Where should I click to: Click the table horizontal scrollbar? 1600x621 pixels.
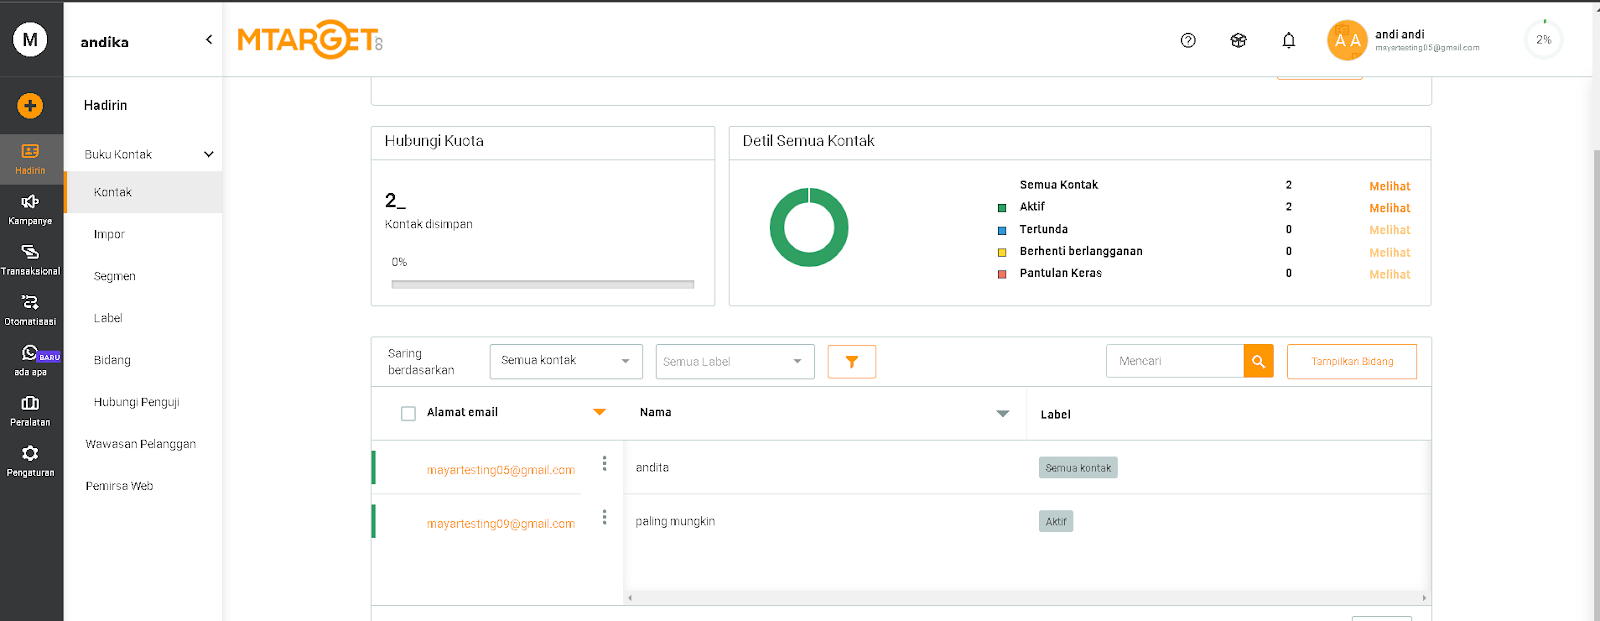[1027, 598]
